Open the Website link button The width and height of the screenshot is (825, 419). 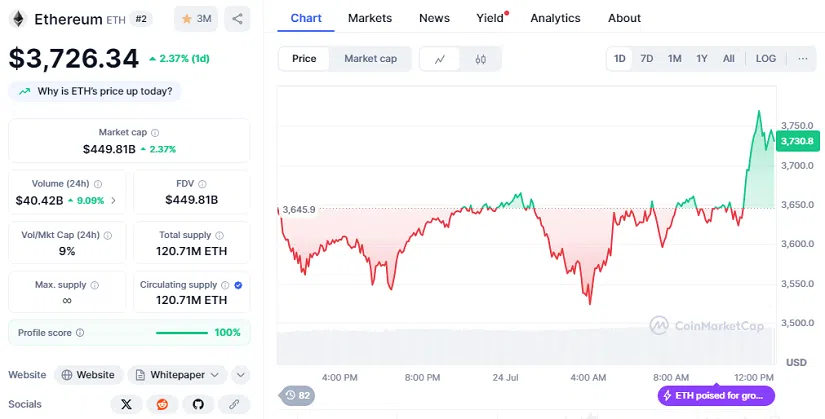point(88,375)
